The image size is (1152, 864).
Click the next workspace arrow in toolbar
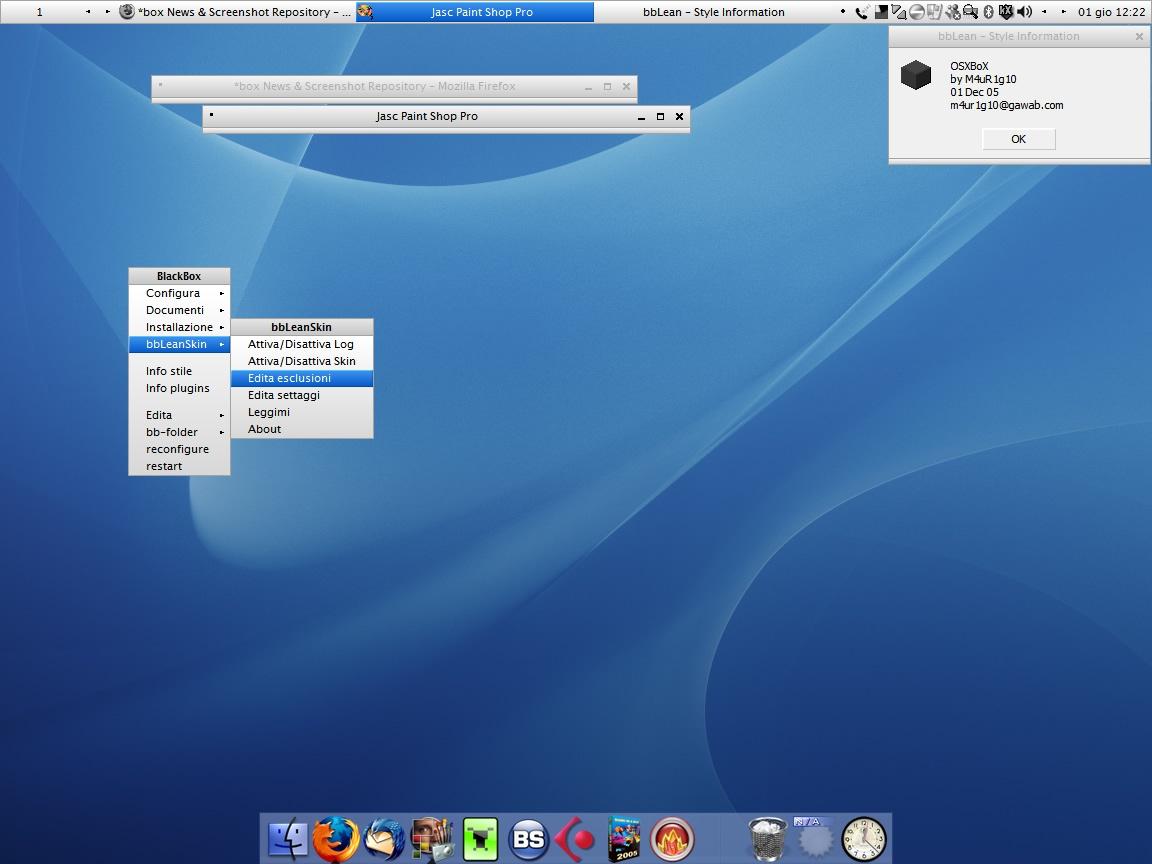107,12
